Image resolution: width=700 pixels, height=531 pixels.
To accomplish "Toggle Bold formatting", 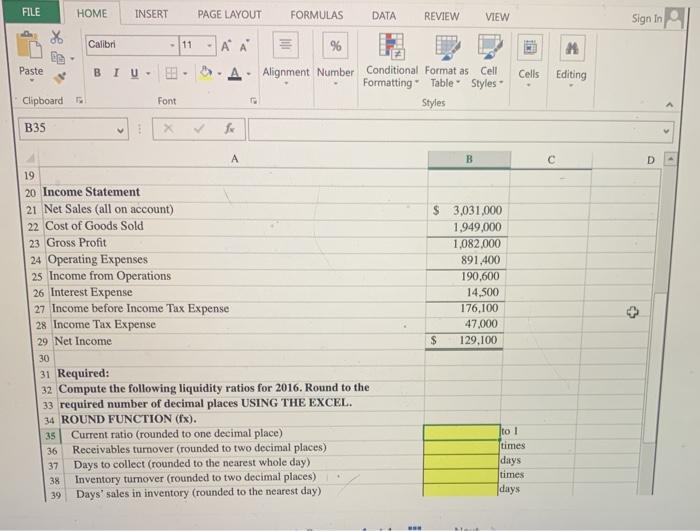I will (97, 72).
